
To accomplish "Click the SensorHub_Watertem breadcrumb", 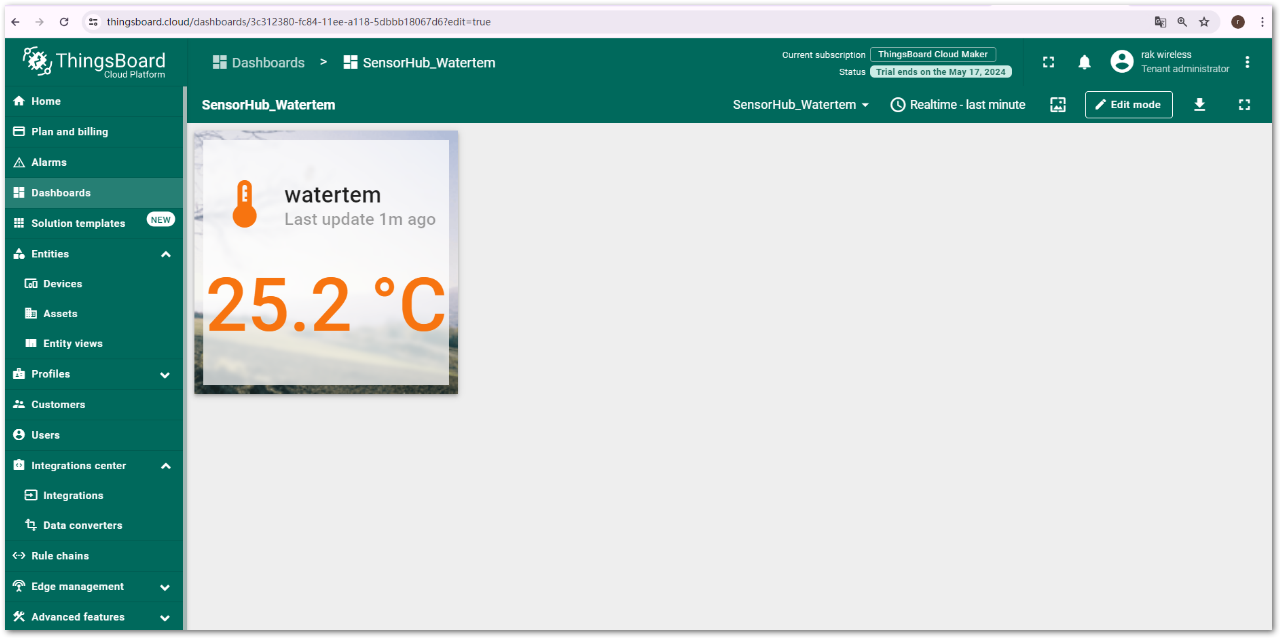I will click(419, 62).
